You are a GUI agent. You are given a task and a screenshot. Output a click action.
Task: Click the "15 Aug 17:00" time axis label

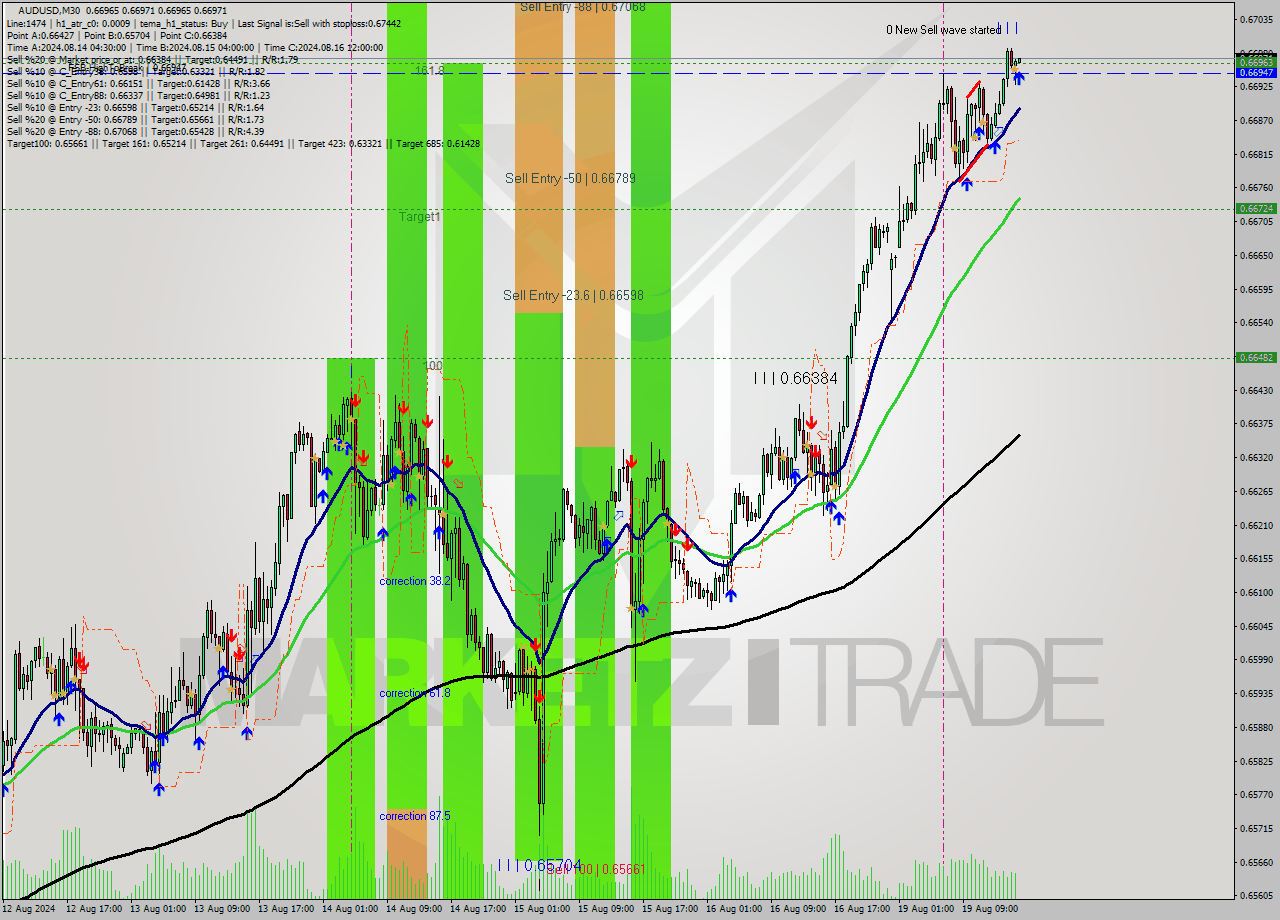[670, 909]
